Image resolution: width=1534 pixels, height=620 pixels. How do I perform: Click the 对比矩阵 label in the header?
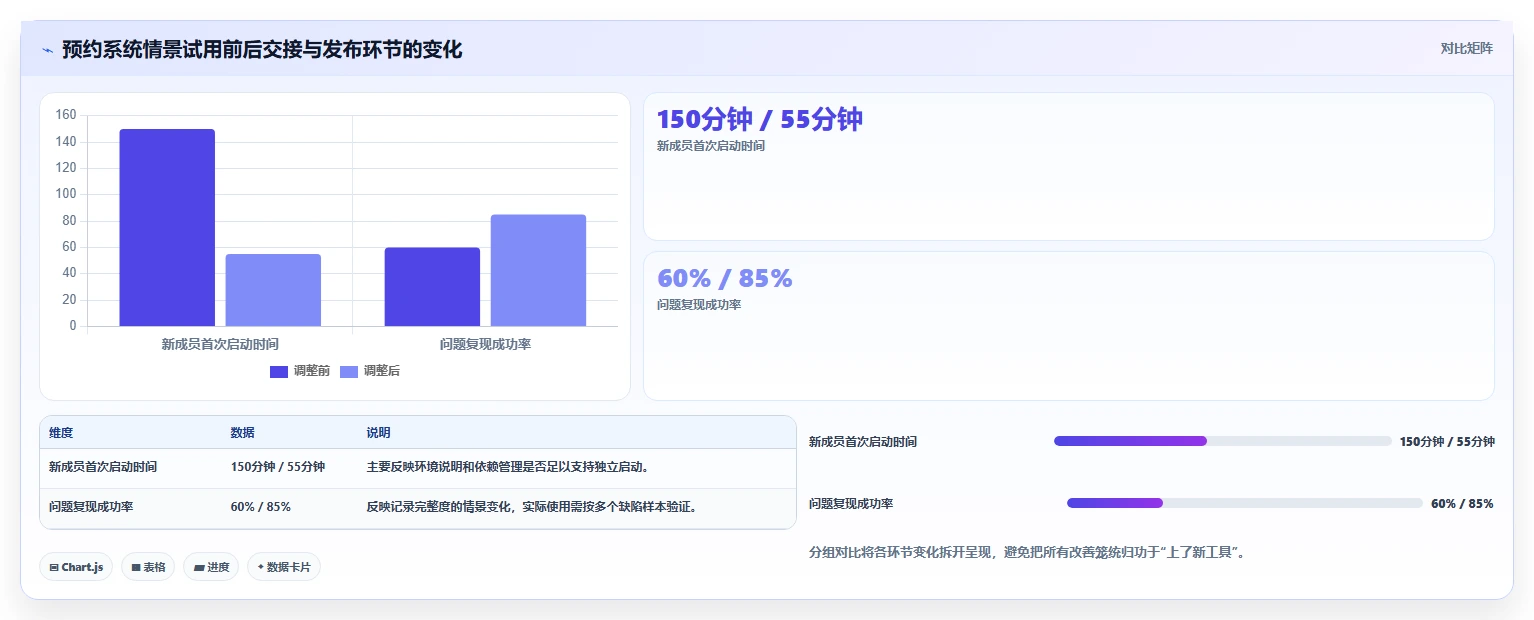tap(1466, 49)
